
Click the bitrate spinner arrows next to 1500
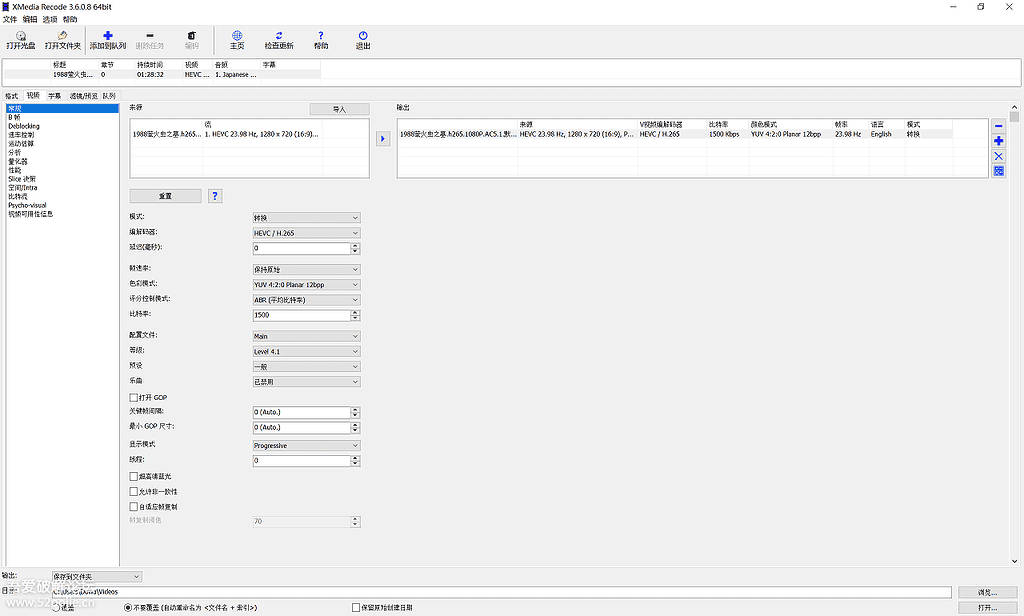pos(355,315)
